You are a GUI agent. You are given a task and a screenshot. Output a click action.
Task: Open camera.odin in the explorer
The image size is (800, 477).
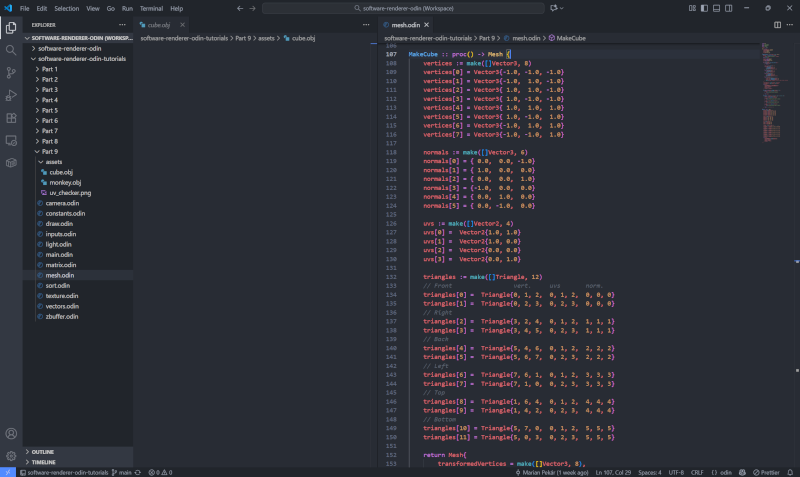(62, 203)
